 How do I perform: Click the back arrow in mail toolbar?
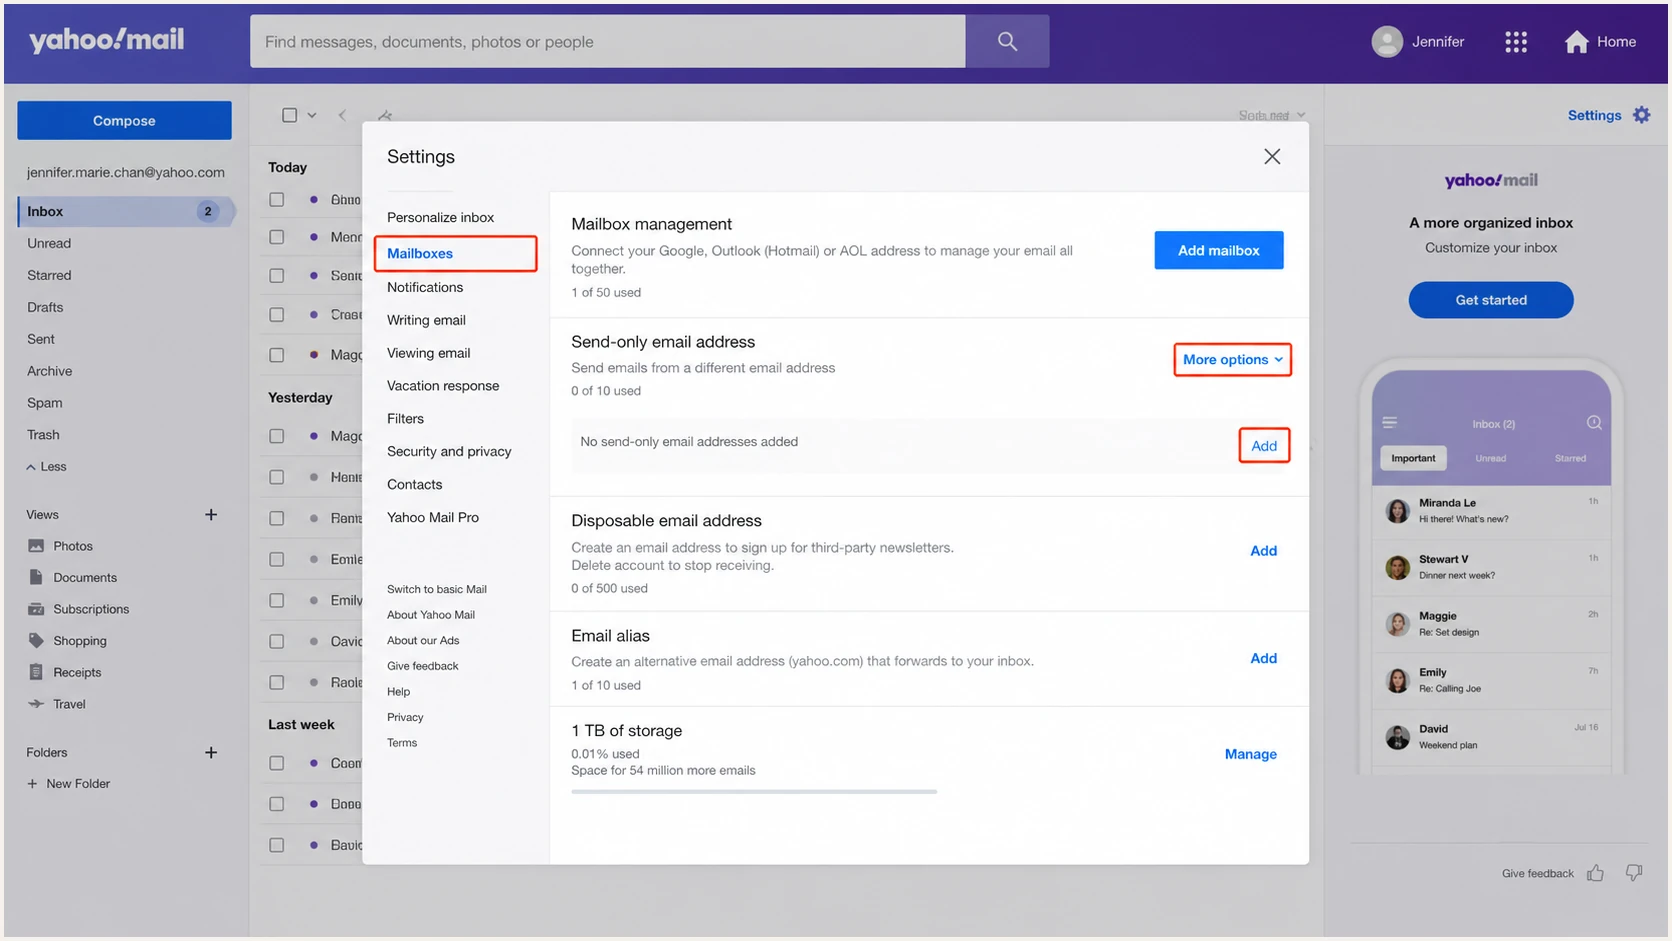pyautogui.click(x=342, y=115)
